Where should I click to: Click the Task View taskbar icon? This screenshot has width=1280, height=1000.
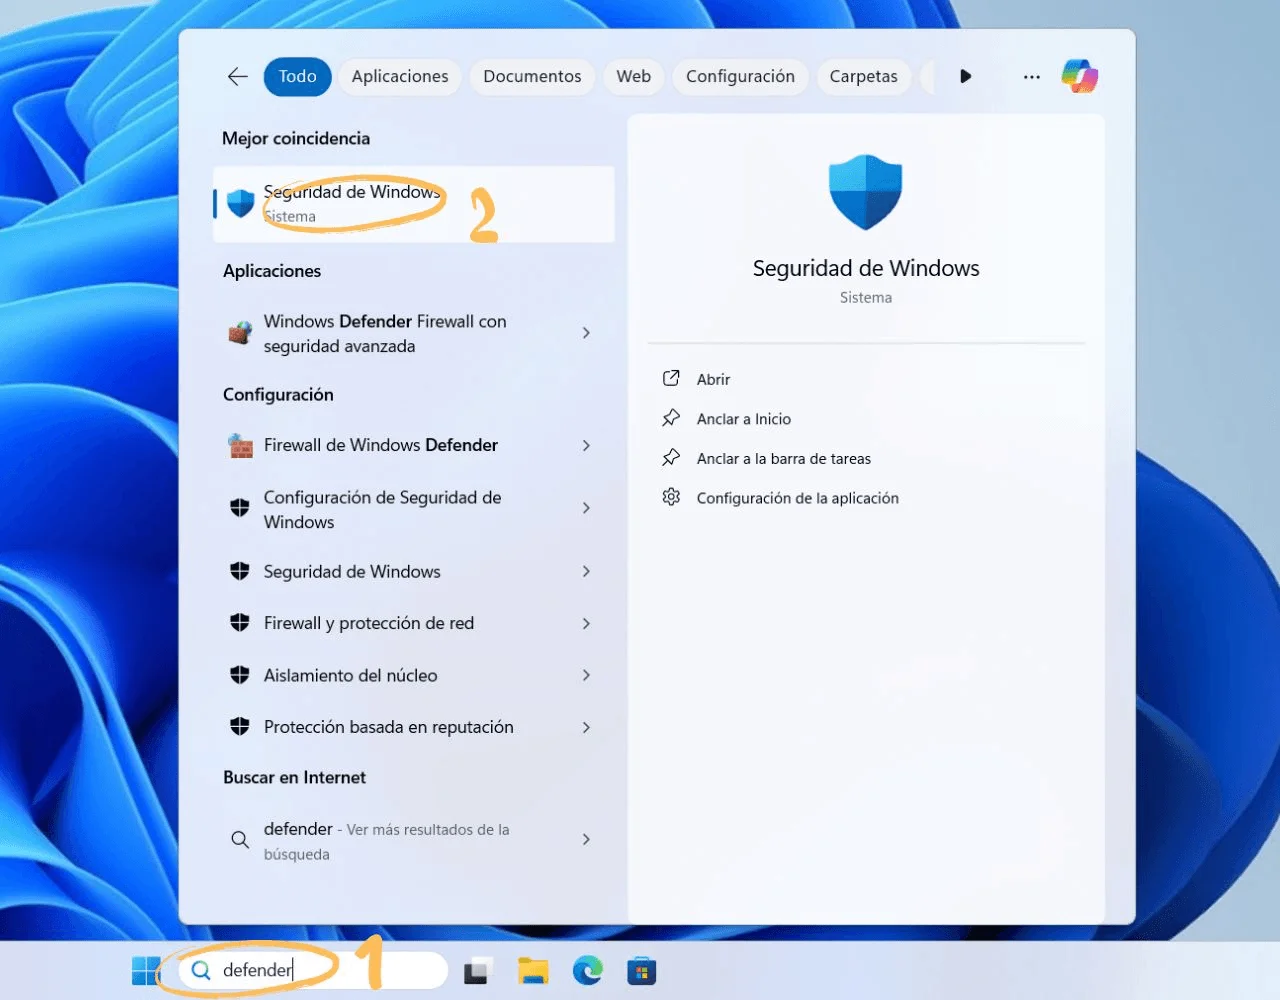(x=479, y=970)
